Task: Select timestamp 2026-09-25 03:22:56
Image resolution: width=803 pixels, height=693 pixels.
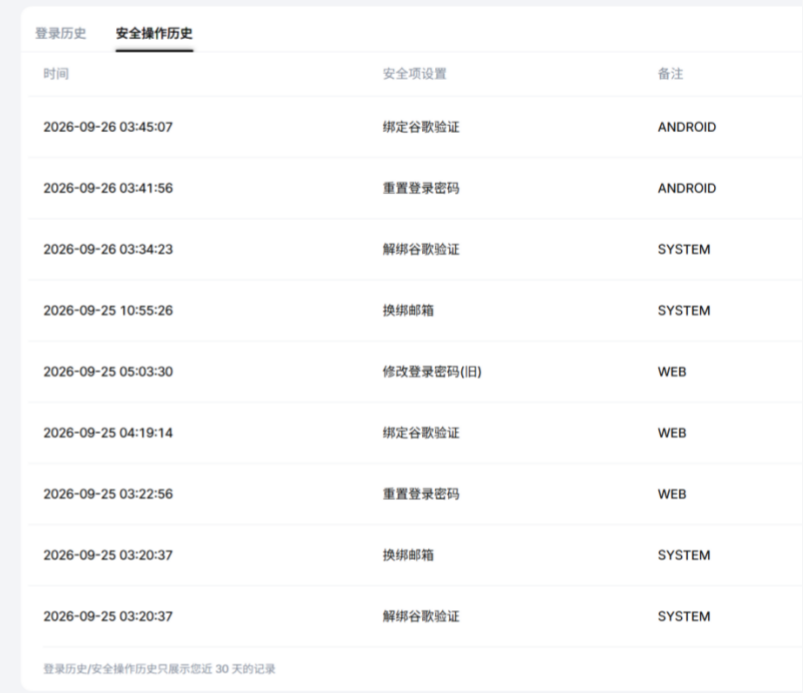Action: pyautogui.click(x=108, y=494)
